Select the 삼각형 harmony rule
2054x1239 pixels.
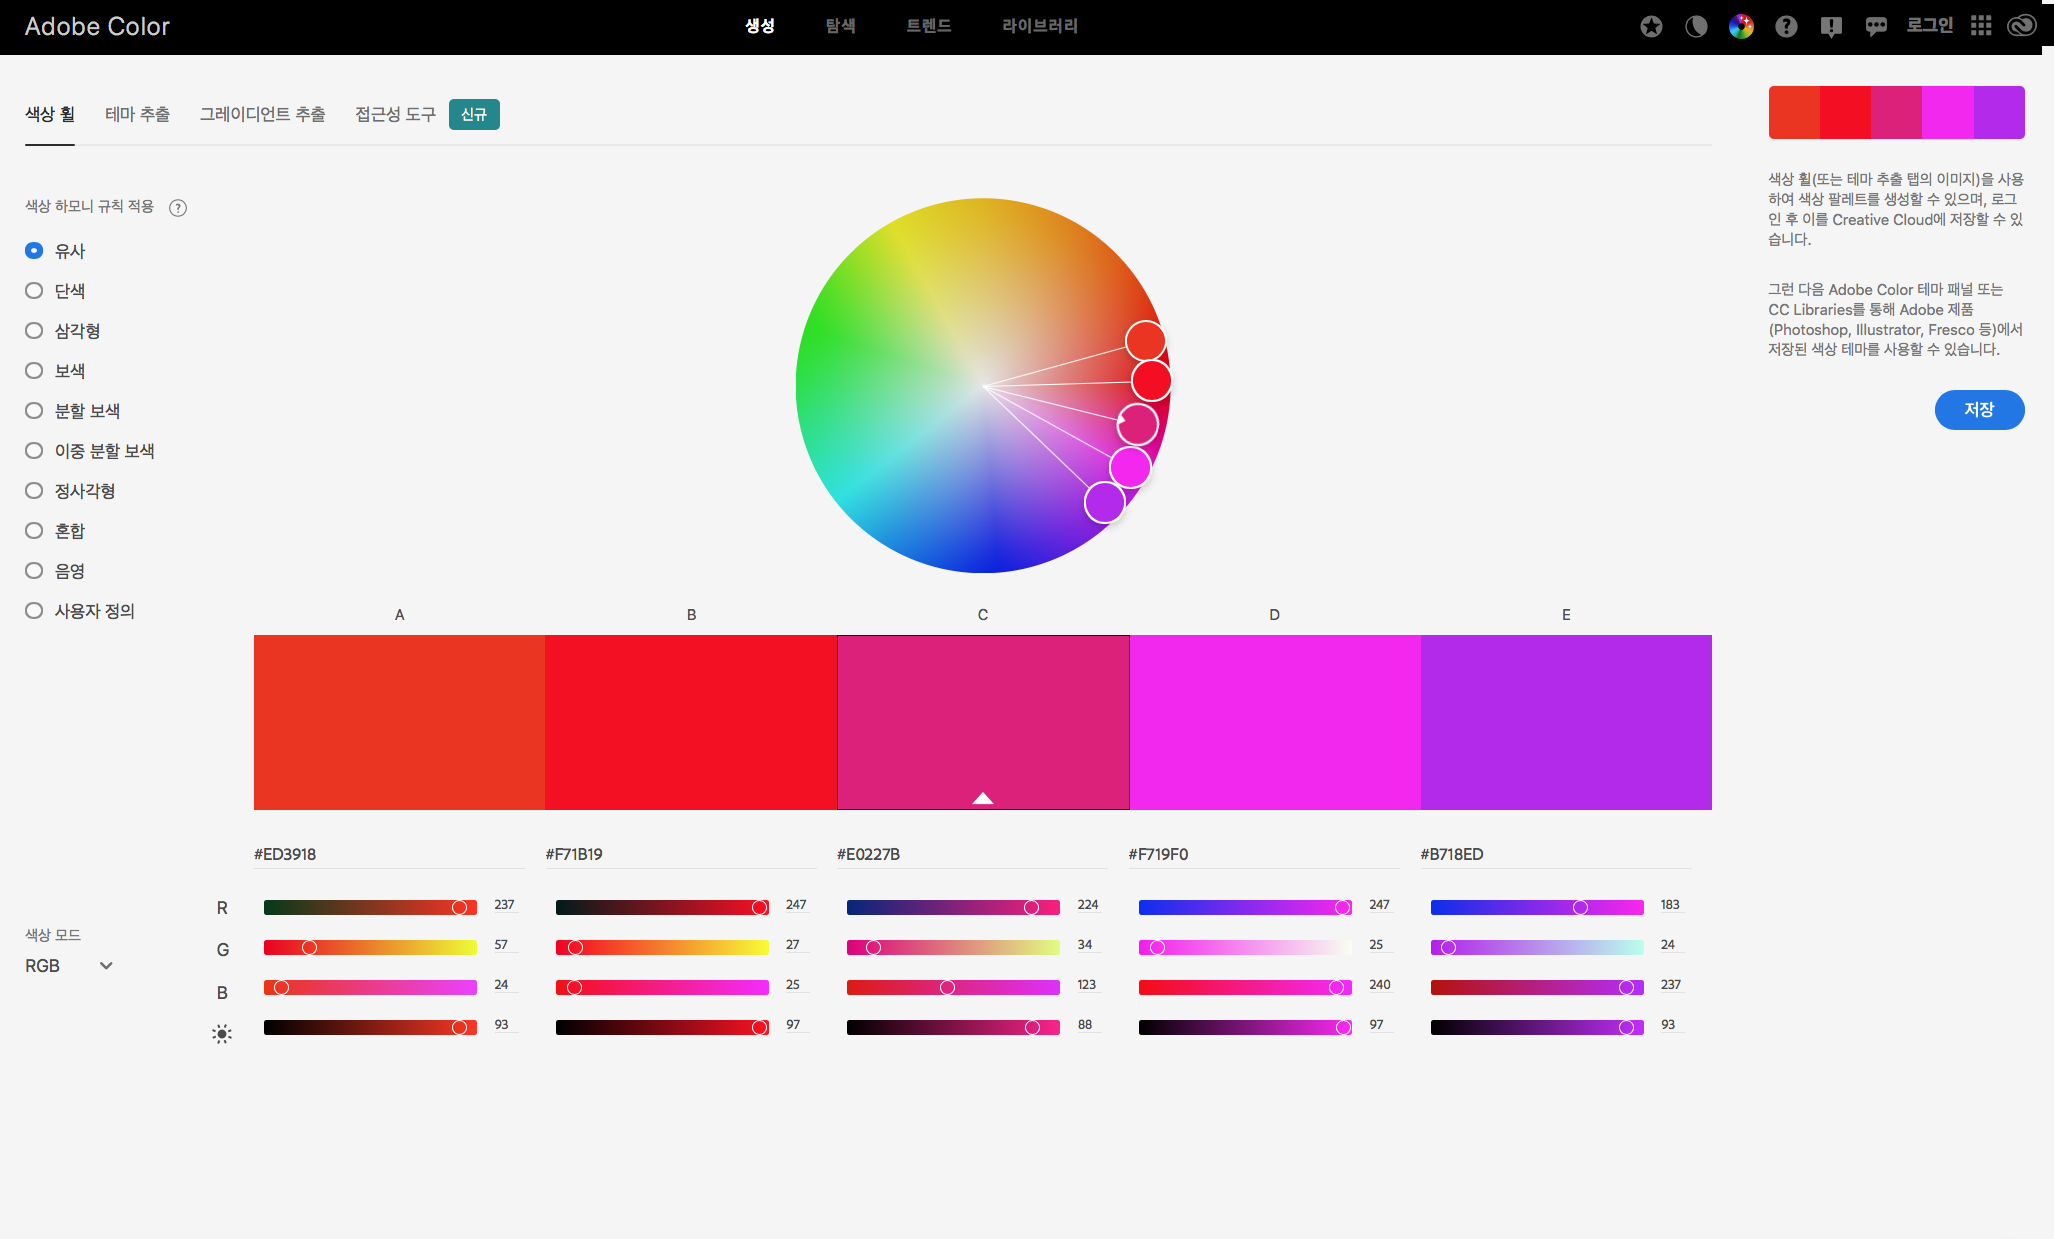tap(34, 331)
